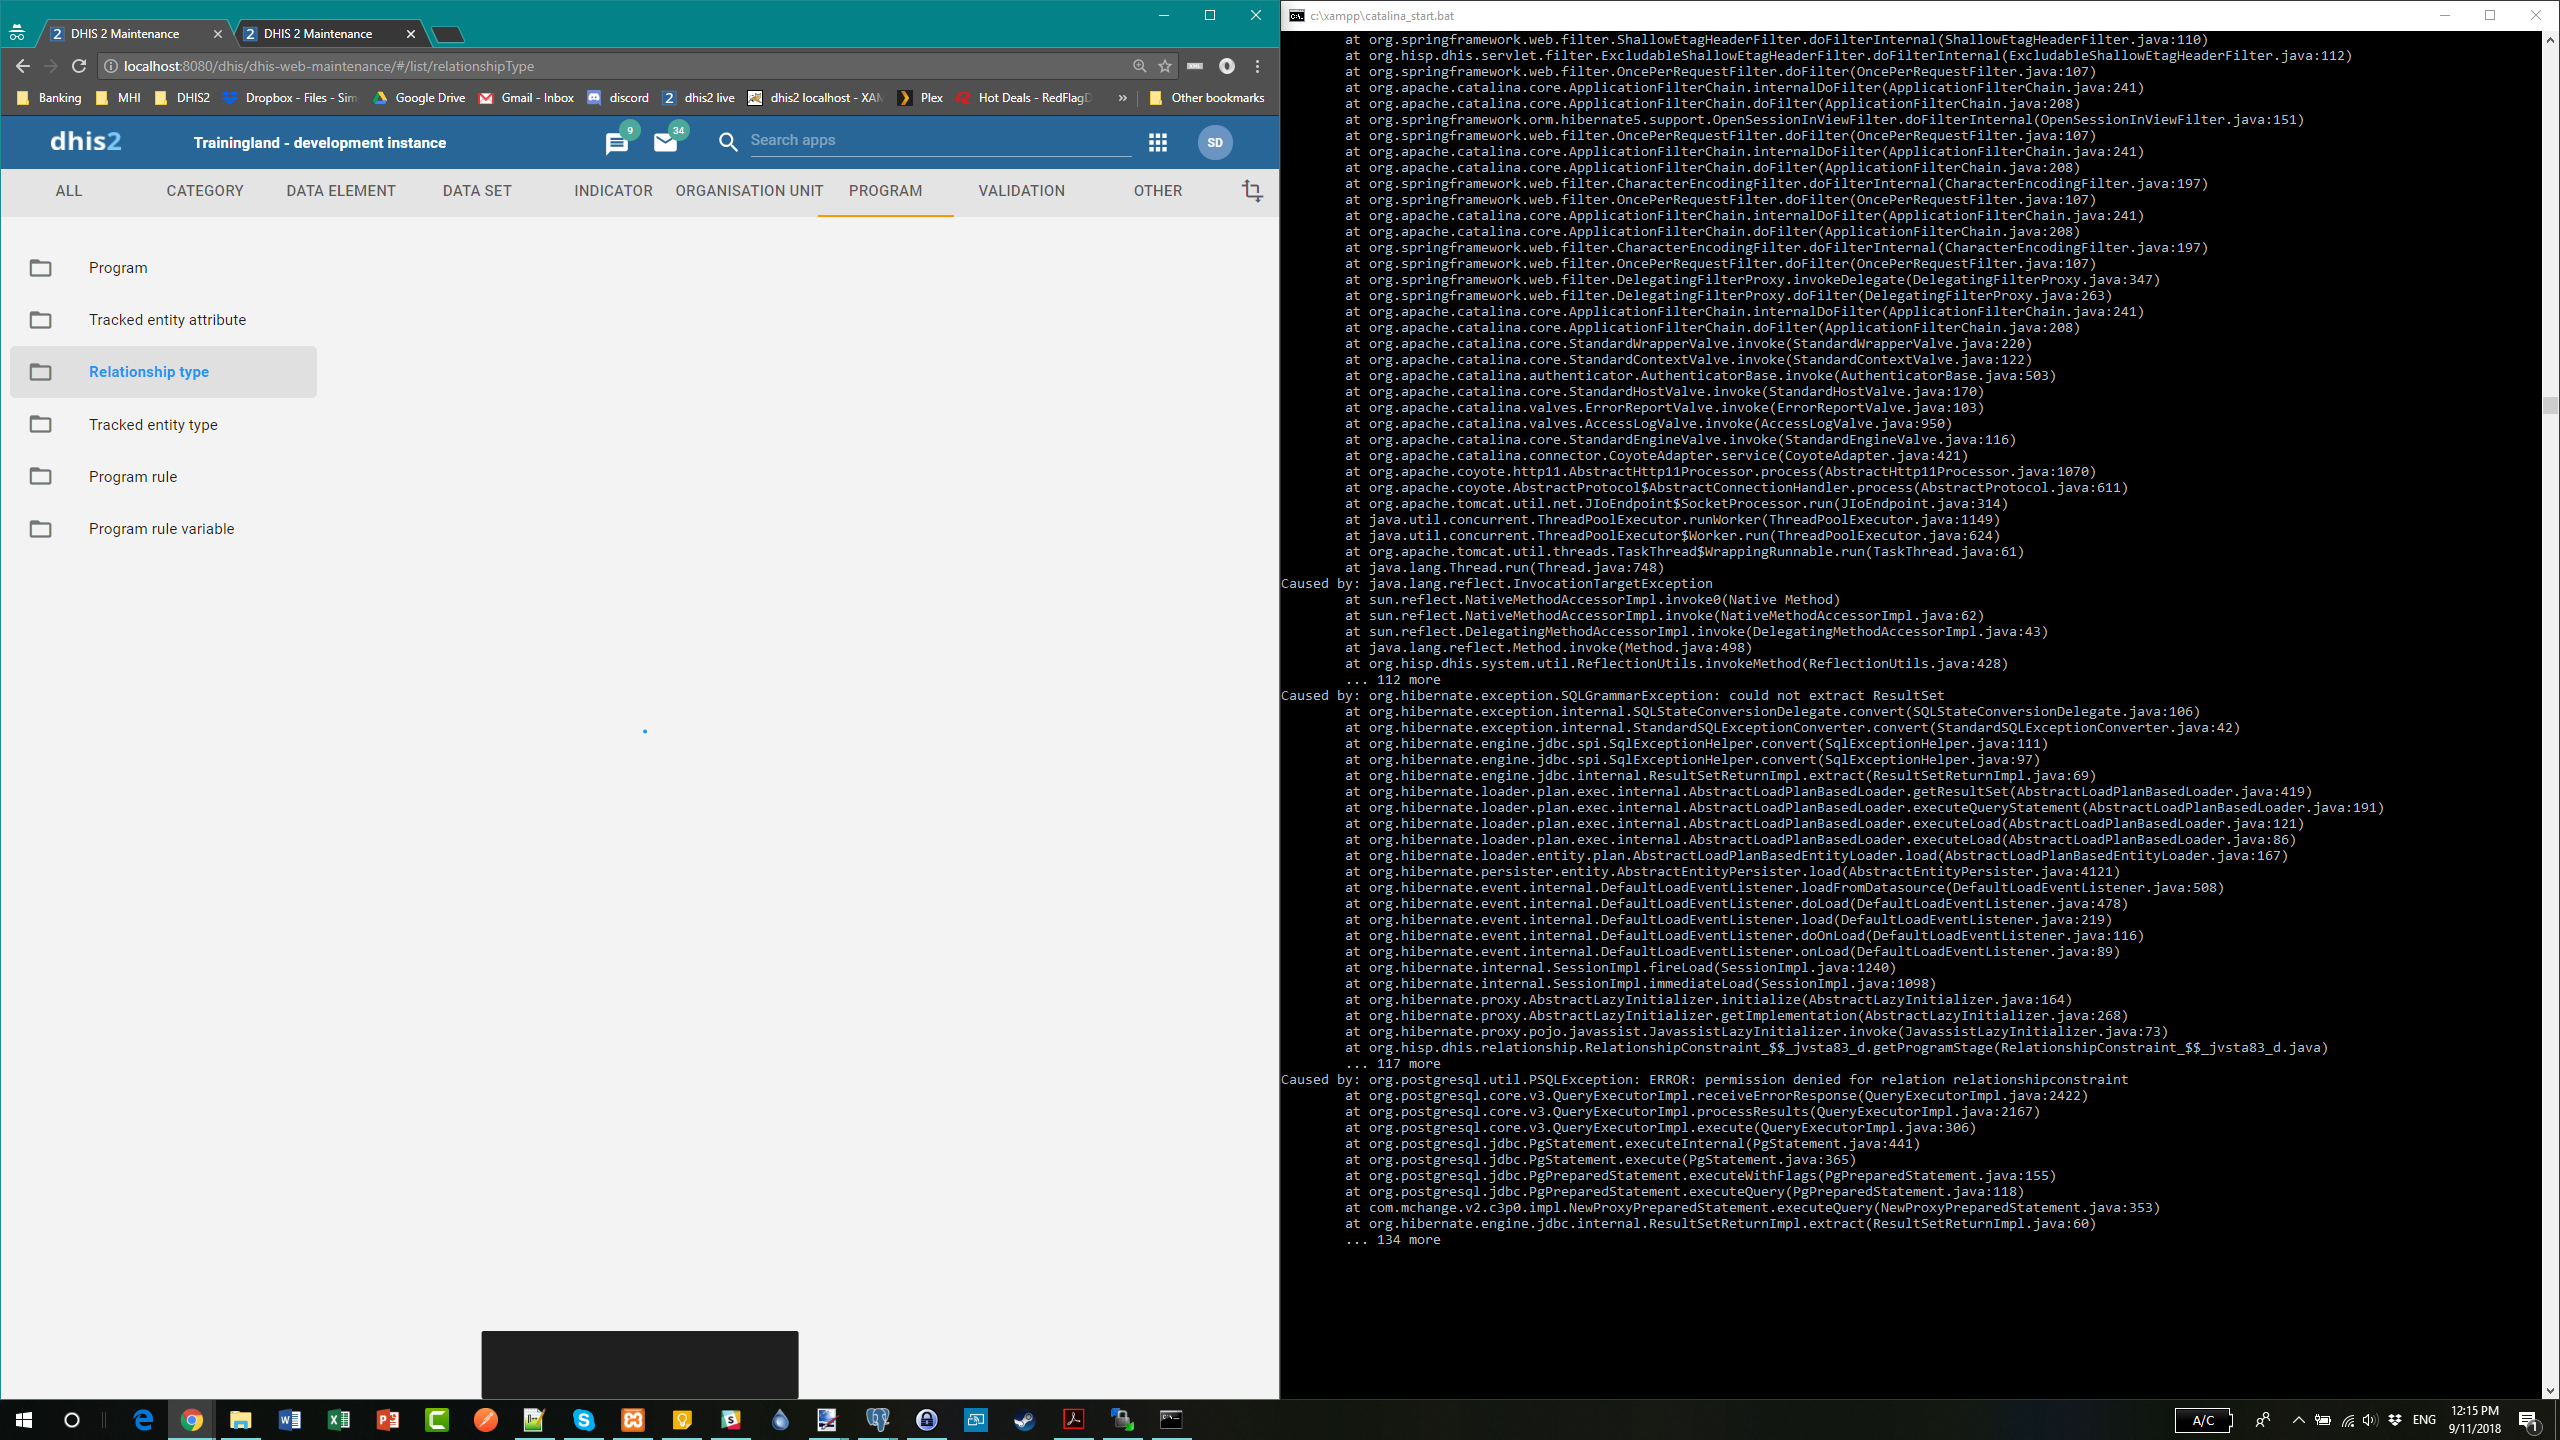
Task: Bookmark this page with the star icon
Action: pos(1165,66)
